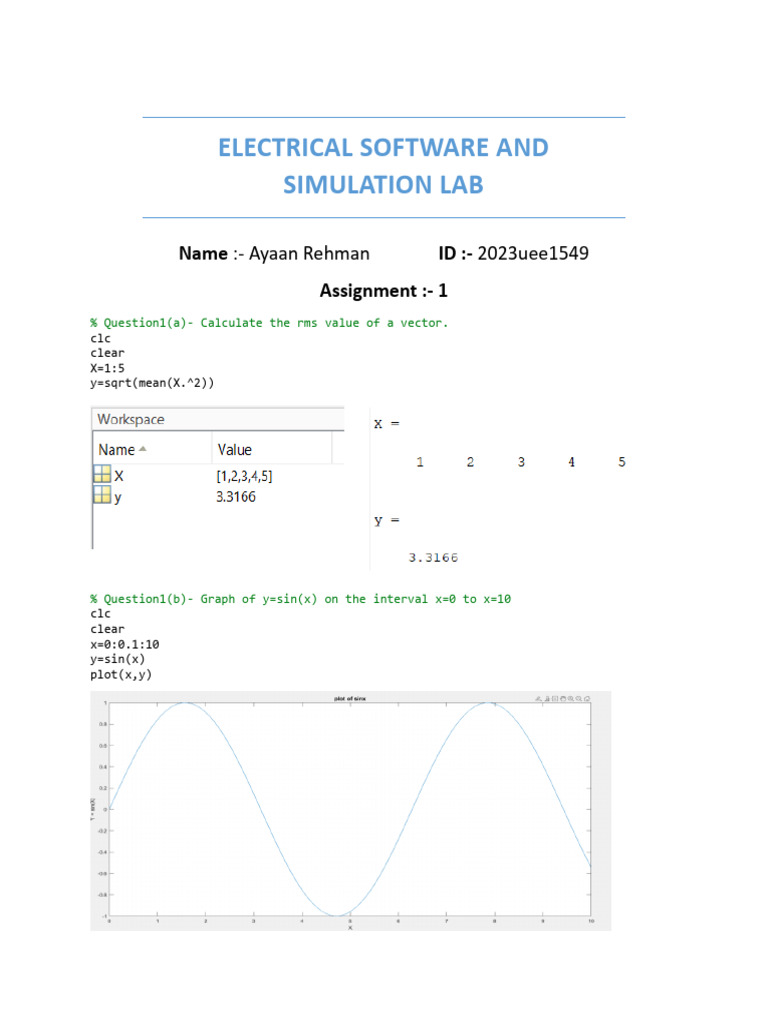Click the output label y =
Image resolution: width=768 pixels, height=1024 pixels.
387,520
